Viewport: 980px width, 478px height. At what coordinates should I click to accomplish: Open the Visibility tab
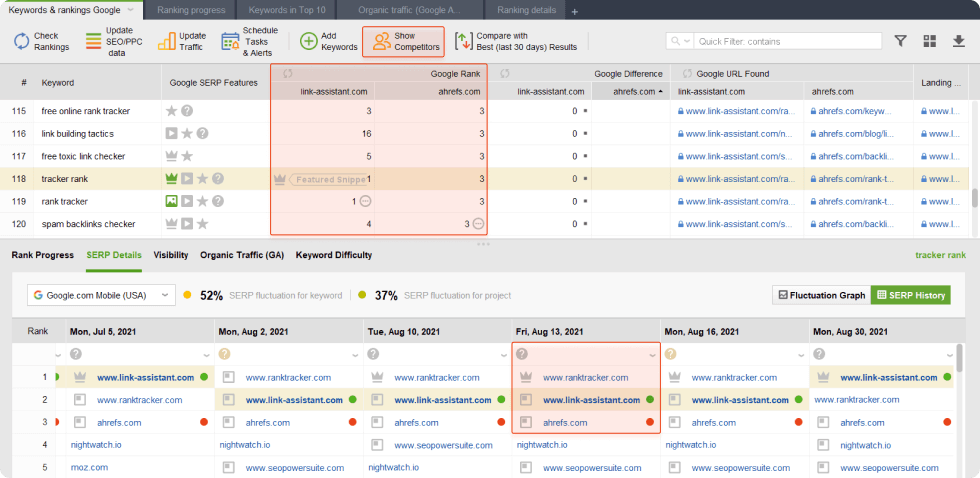pyautogui.click(x=171, y=255)
